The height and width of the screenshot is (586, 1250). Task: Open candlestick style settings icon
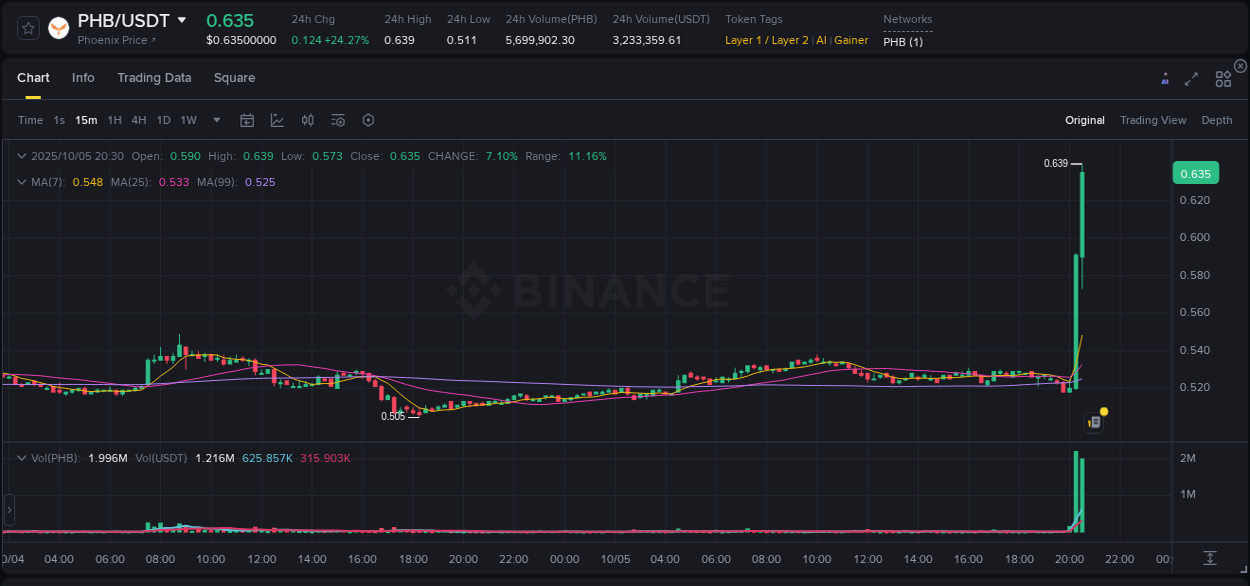(x=307, y=120)
